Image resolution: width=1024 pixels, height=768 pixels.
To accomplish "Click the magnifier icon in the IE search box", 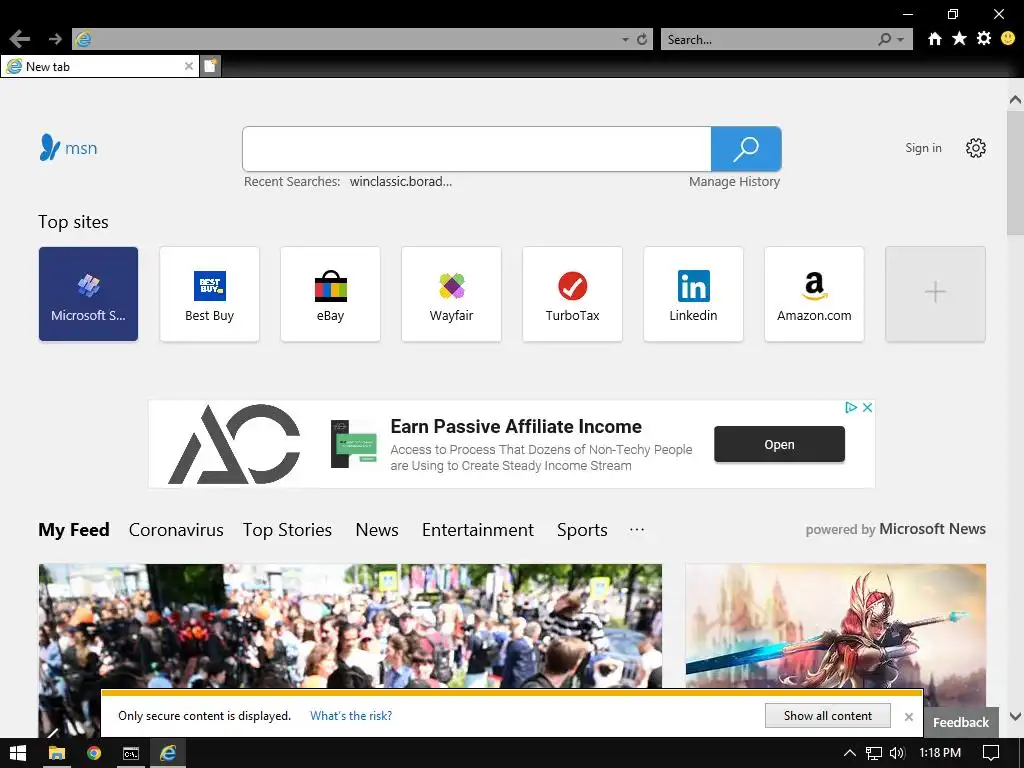I will tap(884, 39).
